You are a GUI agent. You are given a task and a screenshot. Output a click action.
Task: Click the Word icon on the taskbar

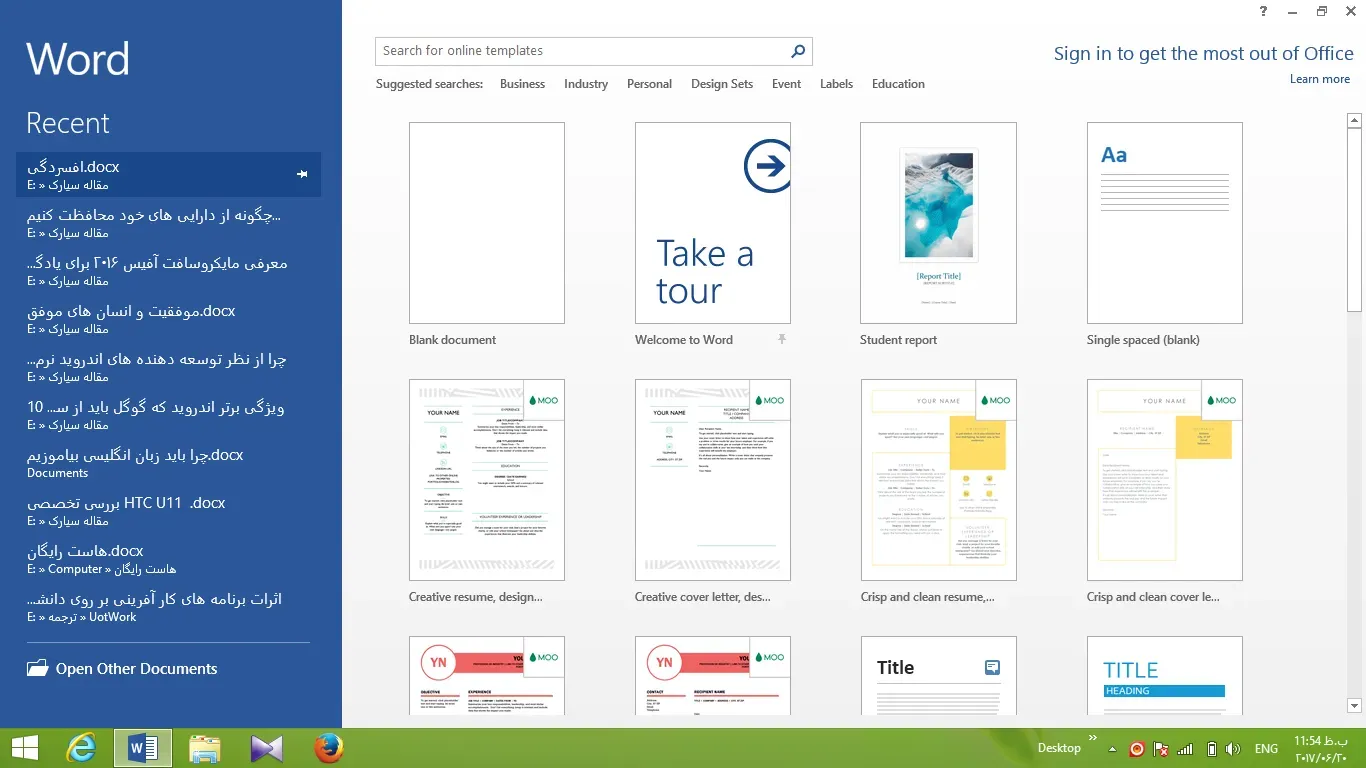coord(143,748)
